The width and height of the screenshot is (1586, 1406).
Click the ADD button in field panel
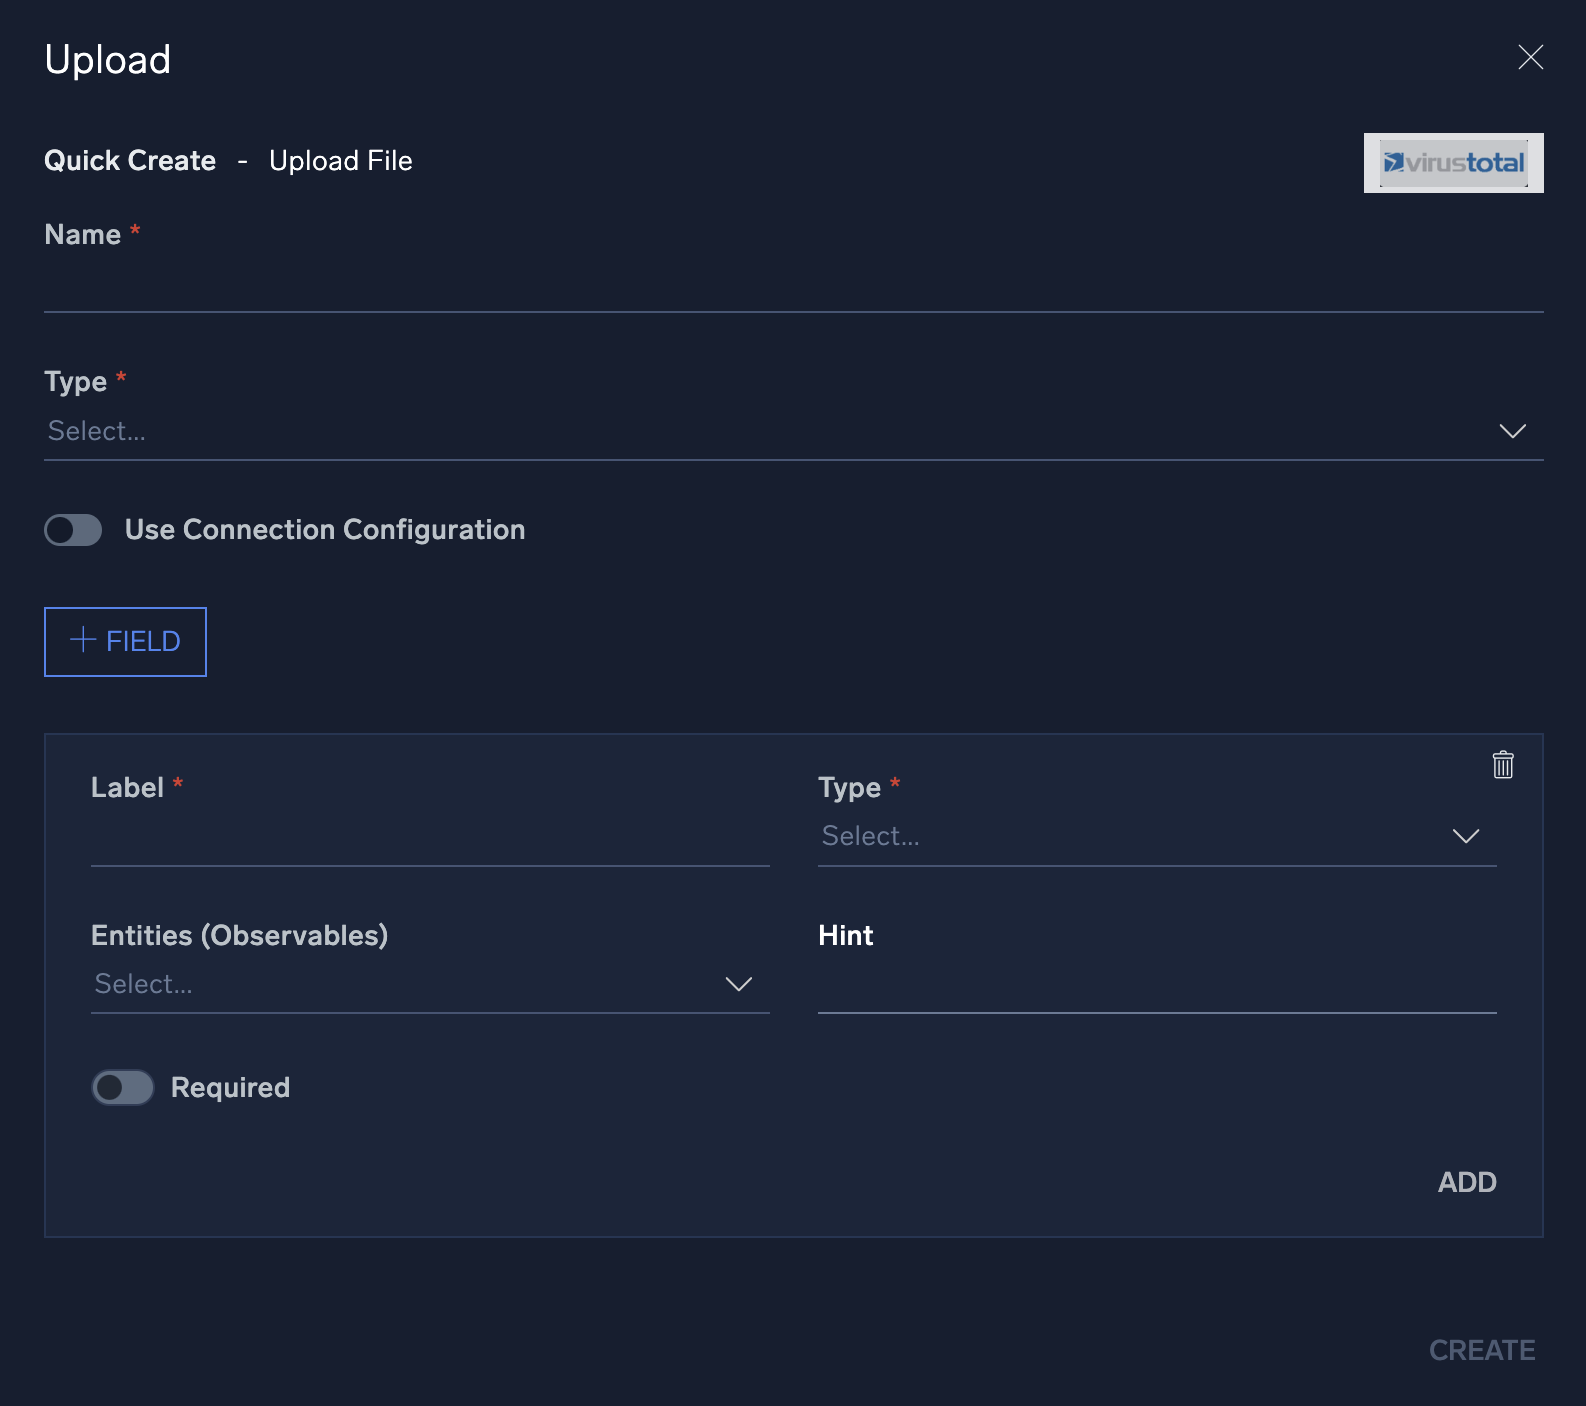tap(1466, 1182)
